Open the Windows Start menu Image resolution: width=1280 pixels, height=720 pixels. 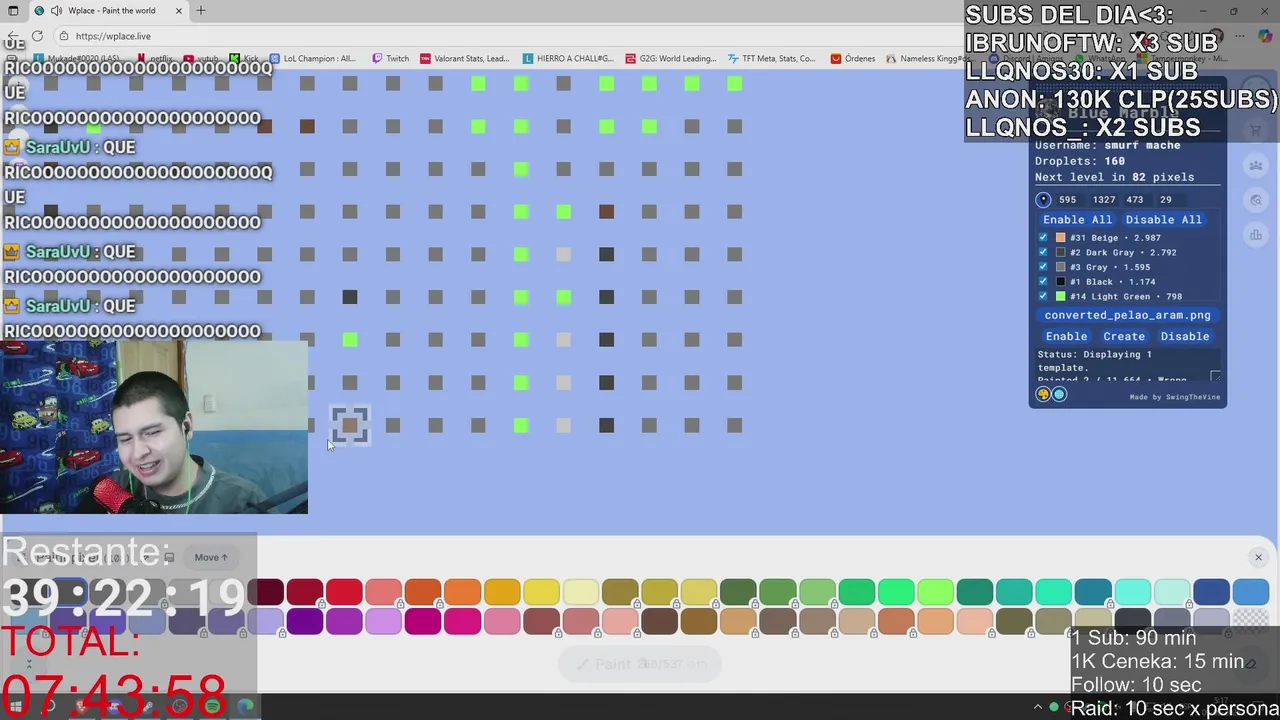coord(15,707)
